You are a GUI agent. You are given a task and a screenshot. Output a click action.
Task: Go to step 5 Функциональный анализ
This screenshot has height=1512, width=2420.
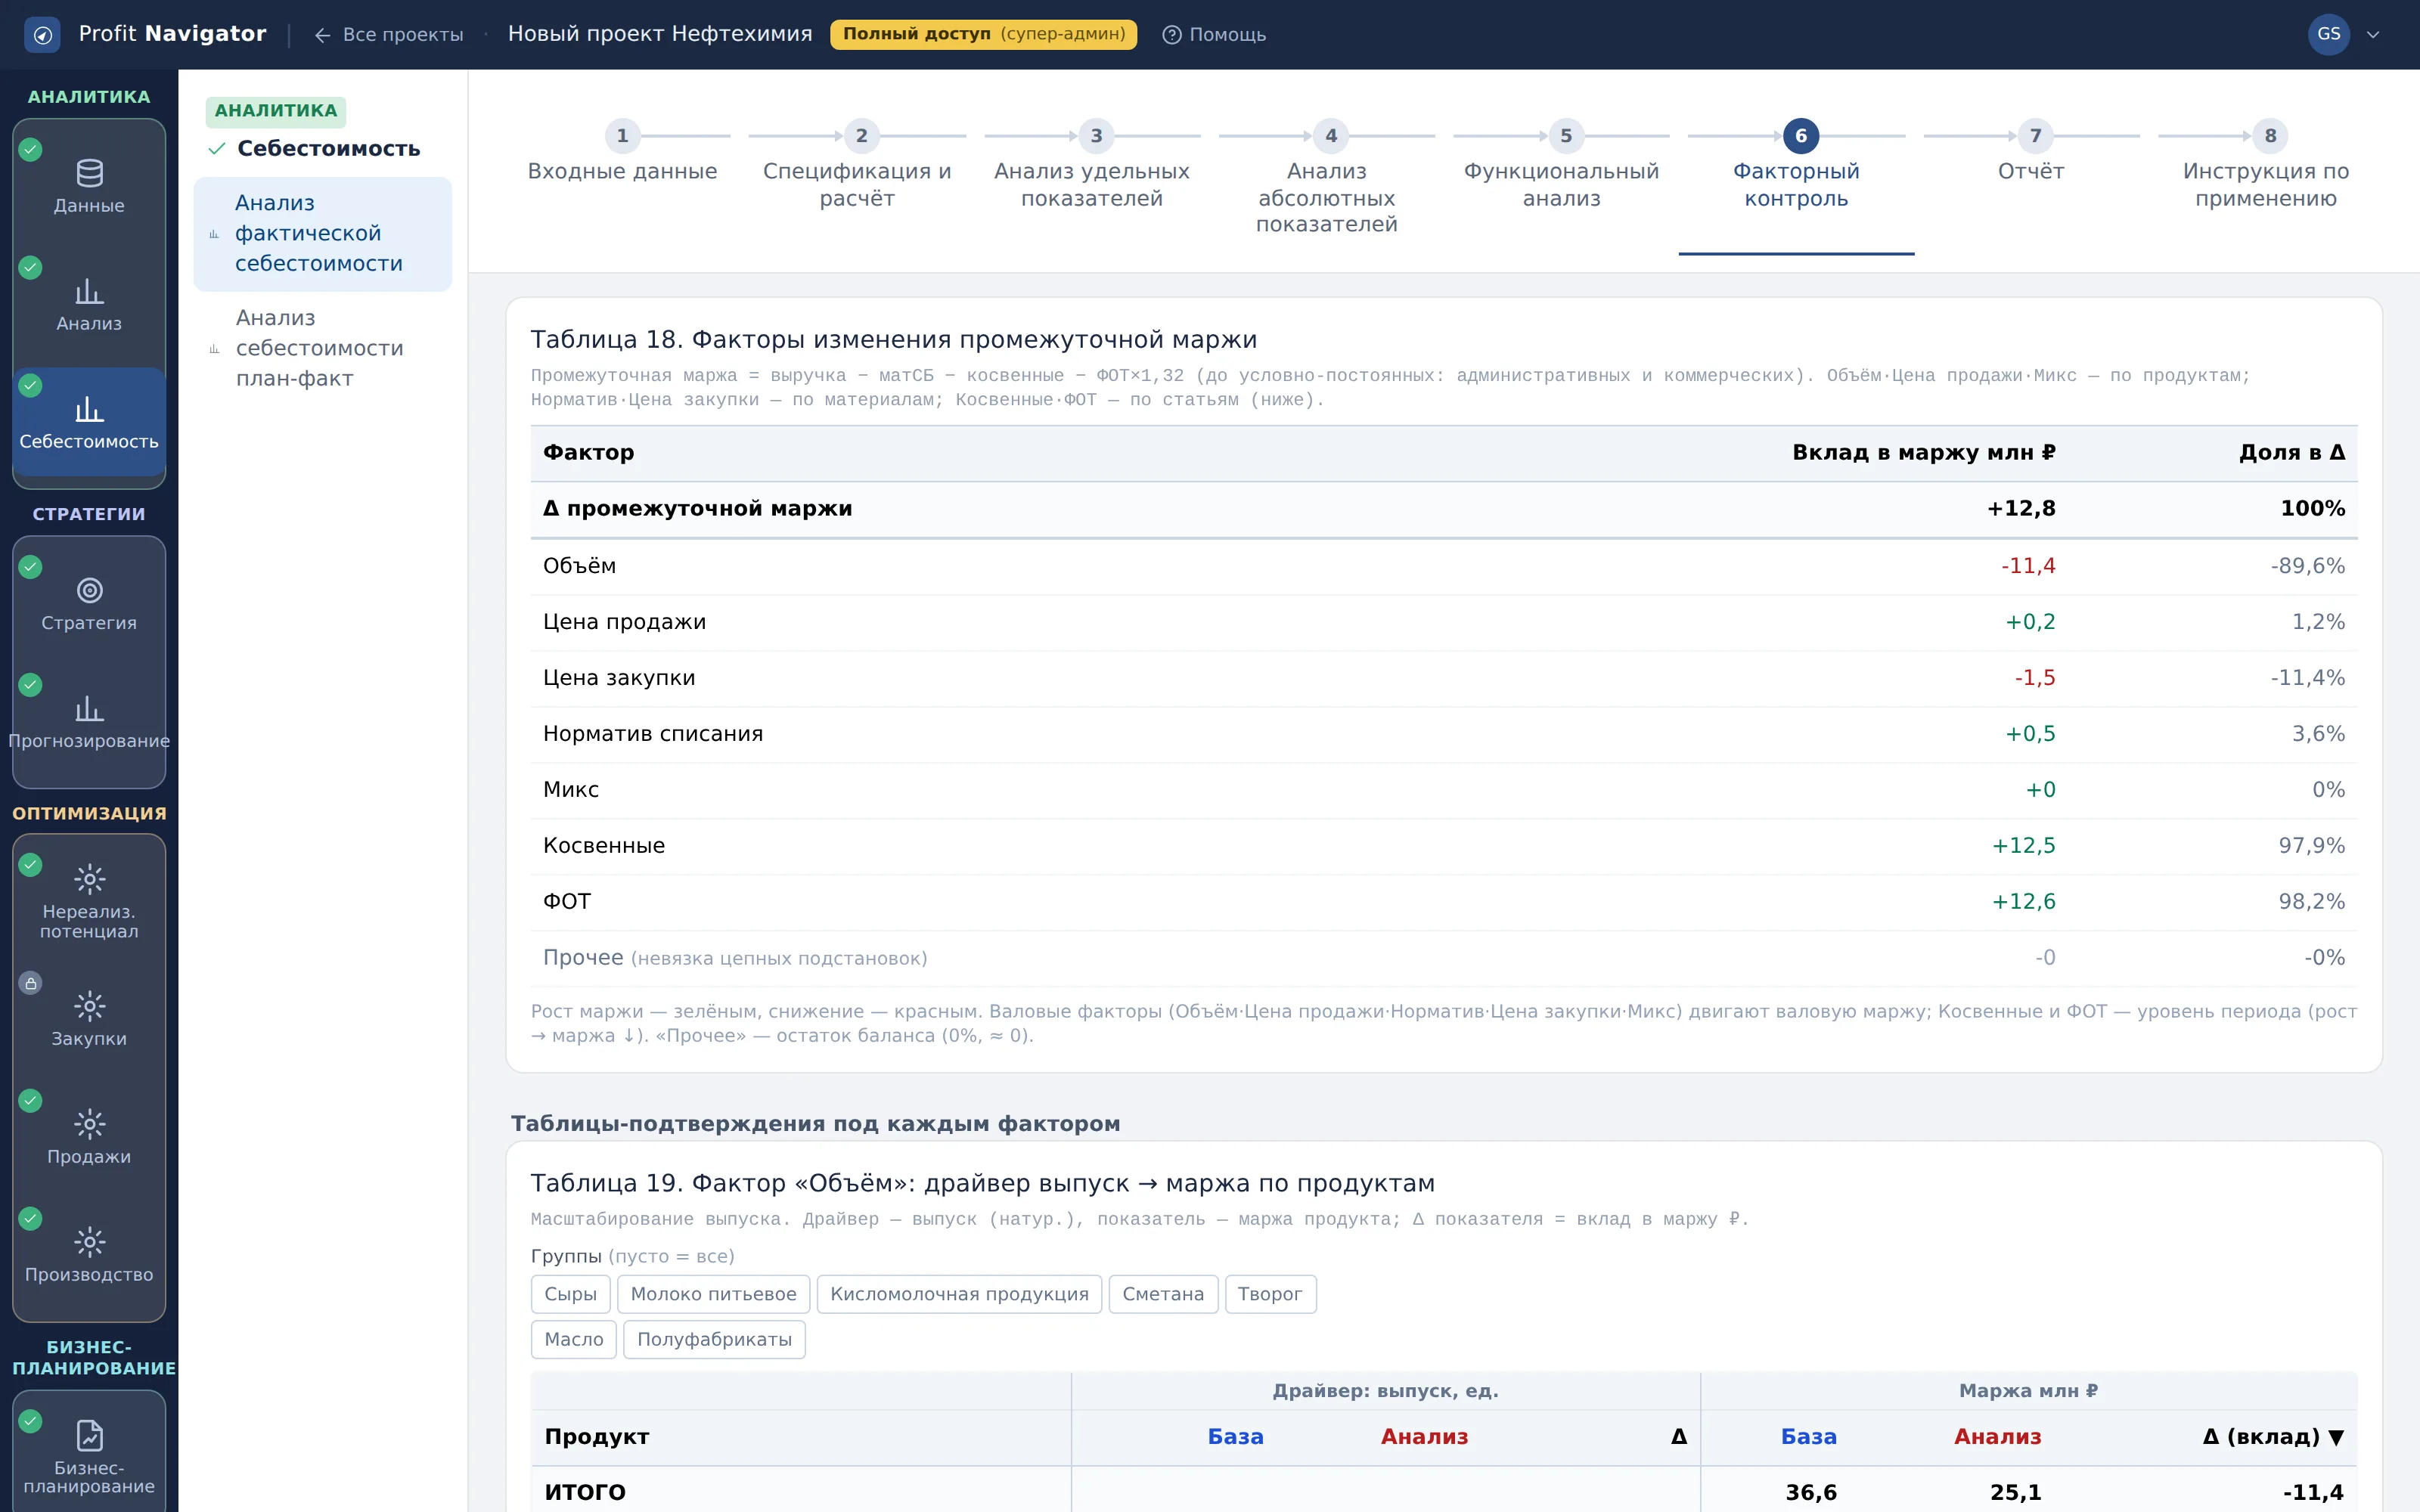point(1561,167)
